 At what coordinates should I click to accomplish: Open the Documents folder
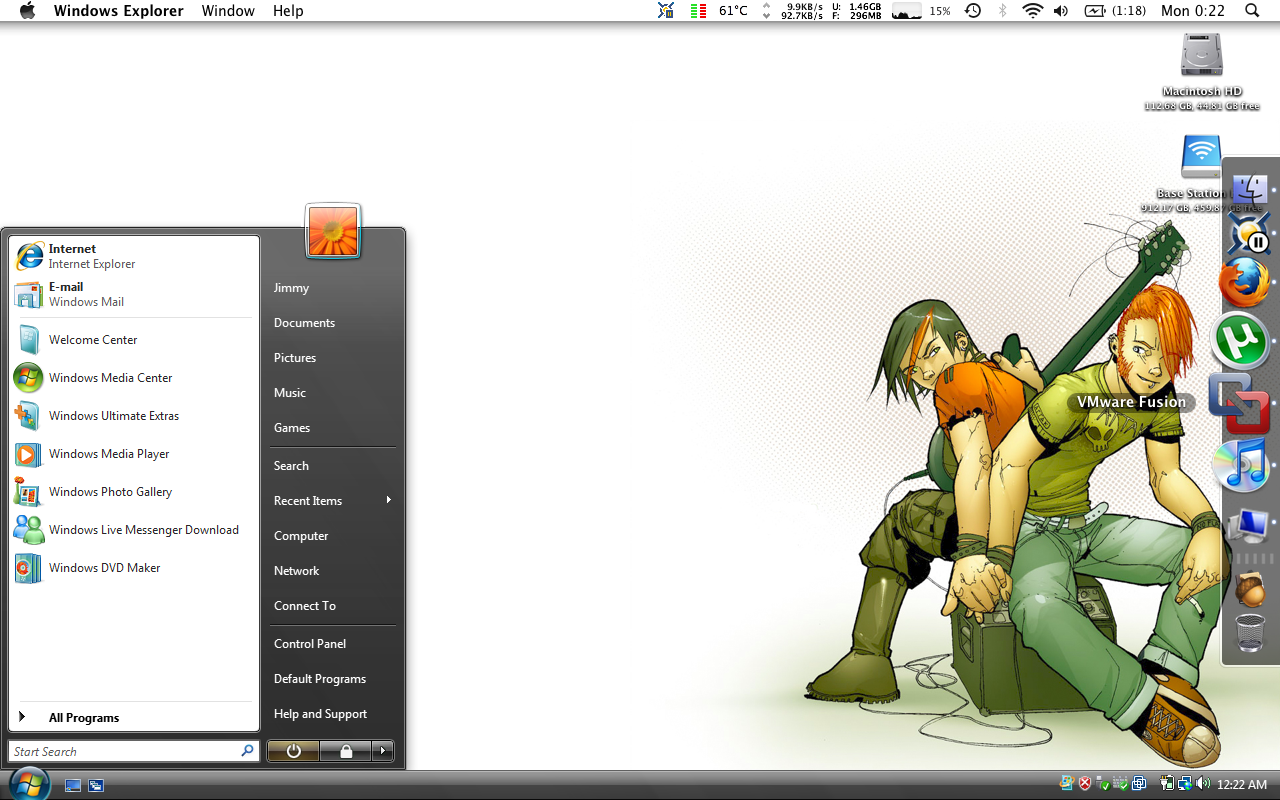[x=333, y=323]
